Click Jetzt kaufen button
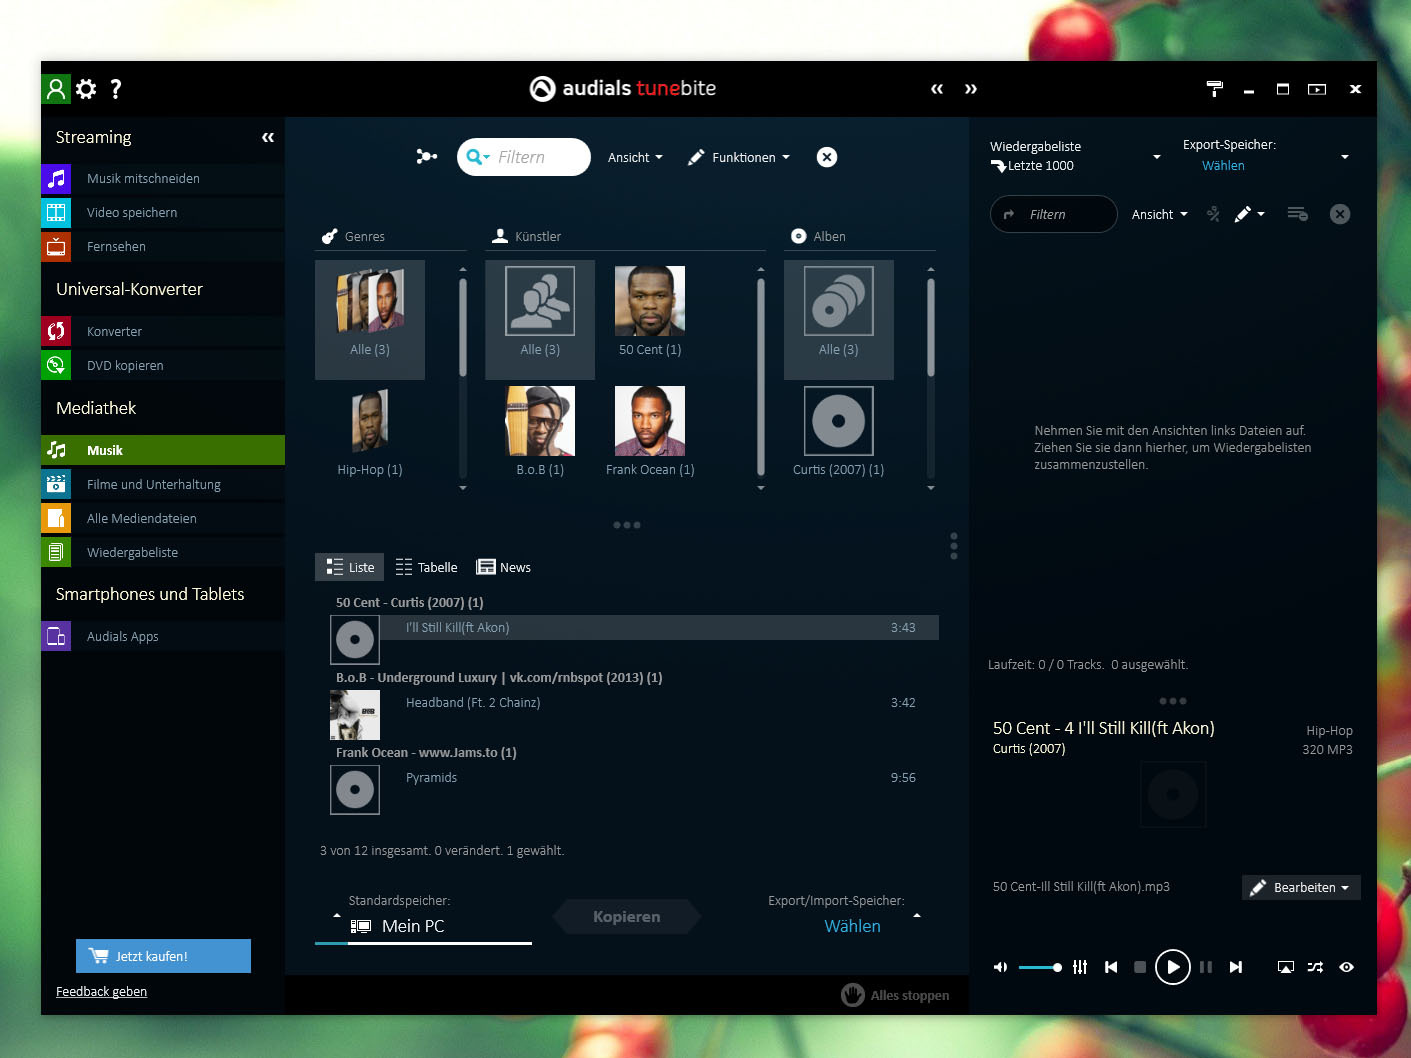This screenshot has width=1411, height=1058. click(x=163, y=956)
